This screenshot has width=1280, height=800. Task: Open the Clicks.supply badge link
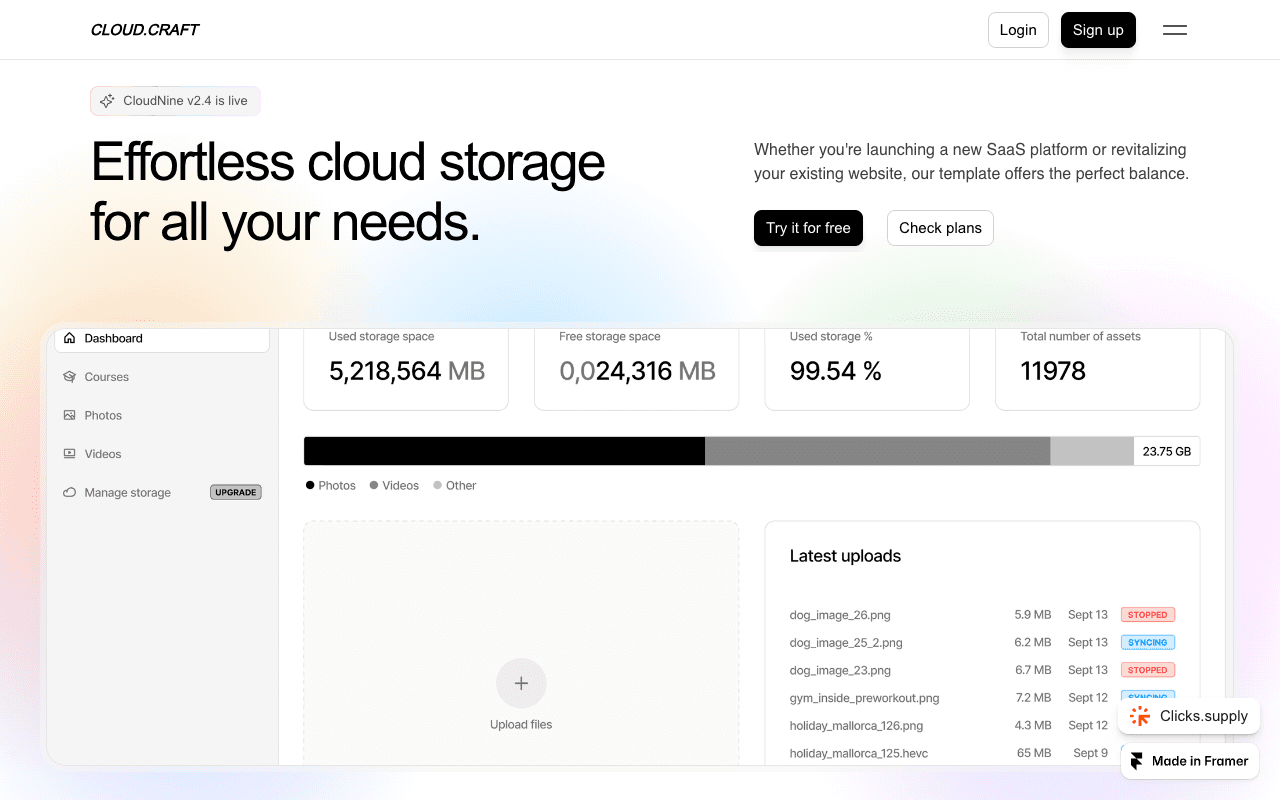pos(1189,716)
